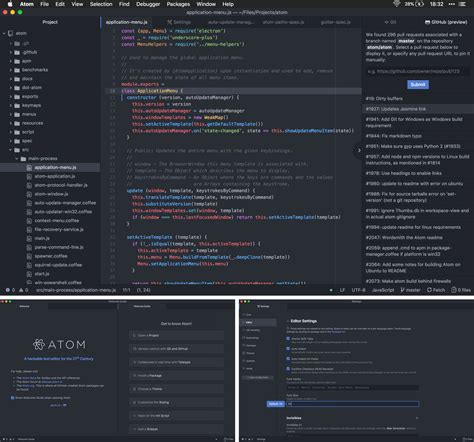The height and width of the screenshot is (442, 474).
Task: Expand the Install a Package guide section
Action: (176, 376)
